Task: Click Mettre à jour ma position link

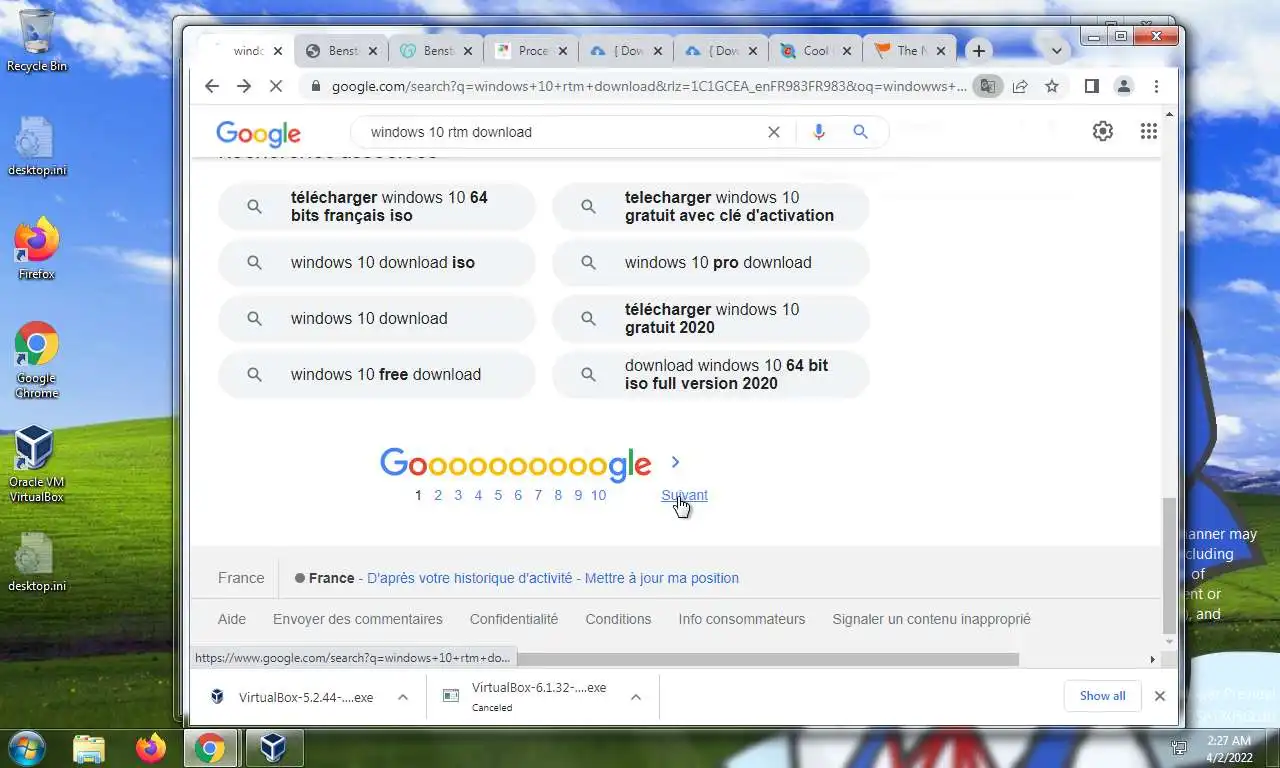Action: (x=662, y=578)
